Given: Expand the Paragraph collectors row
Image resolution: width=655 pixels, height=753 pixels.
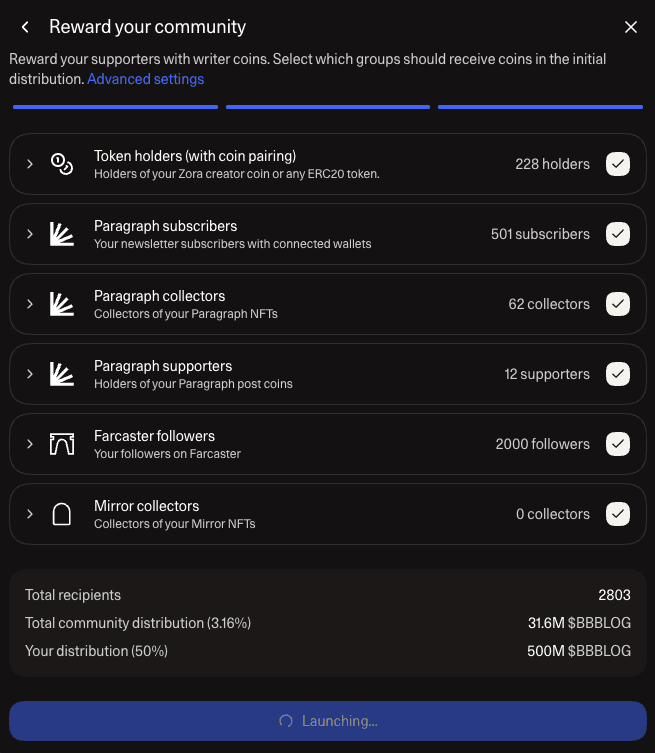Looking at the screenshot, I should [x=30, y=304].
